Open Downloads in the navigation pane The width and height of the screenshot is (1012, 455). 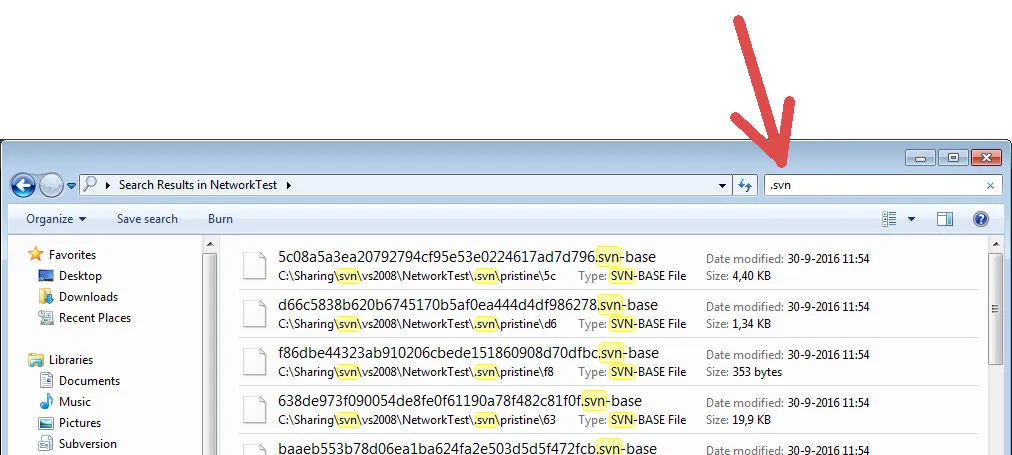(88, 297)
